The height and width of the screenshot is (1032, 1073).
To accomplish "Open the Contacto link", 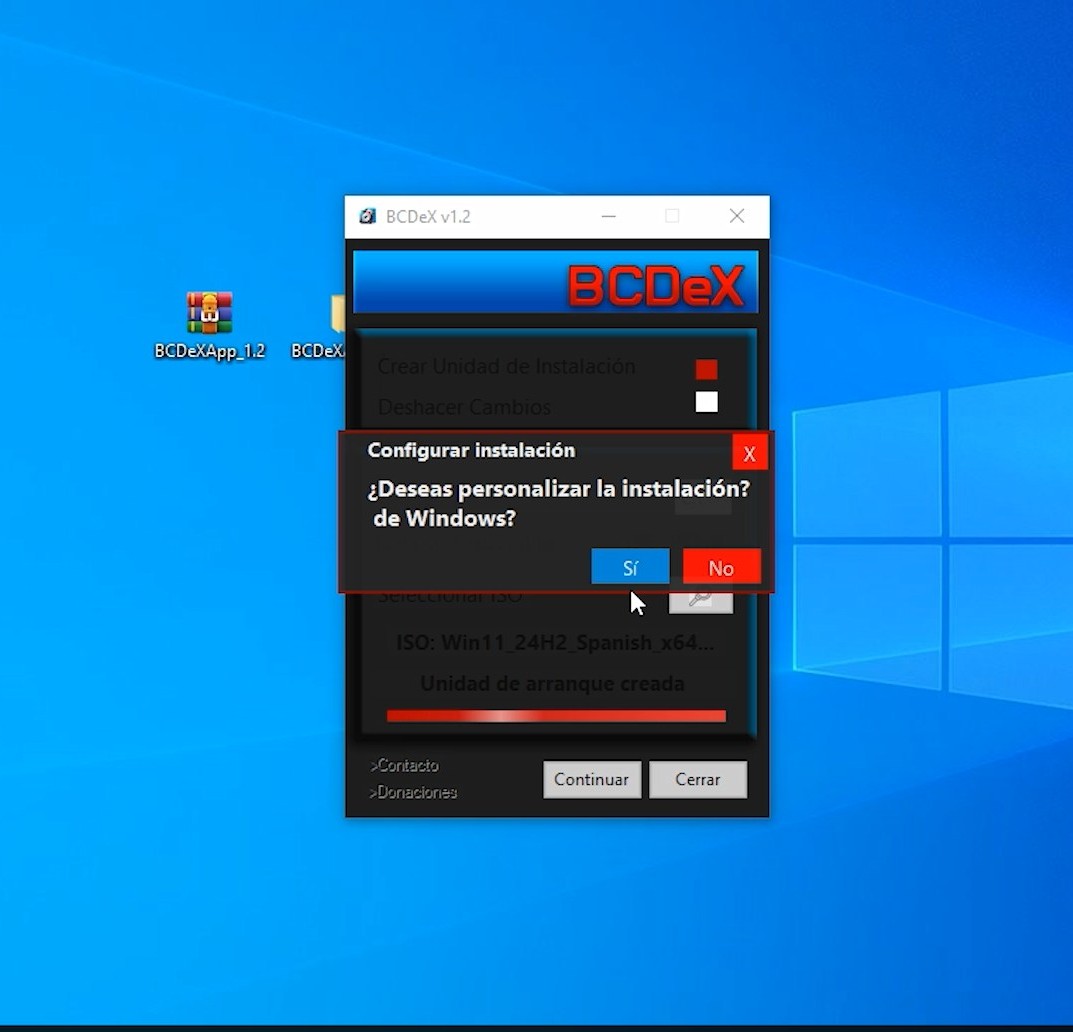I will point(404,765).
